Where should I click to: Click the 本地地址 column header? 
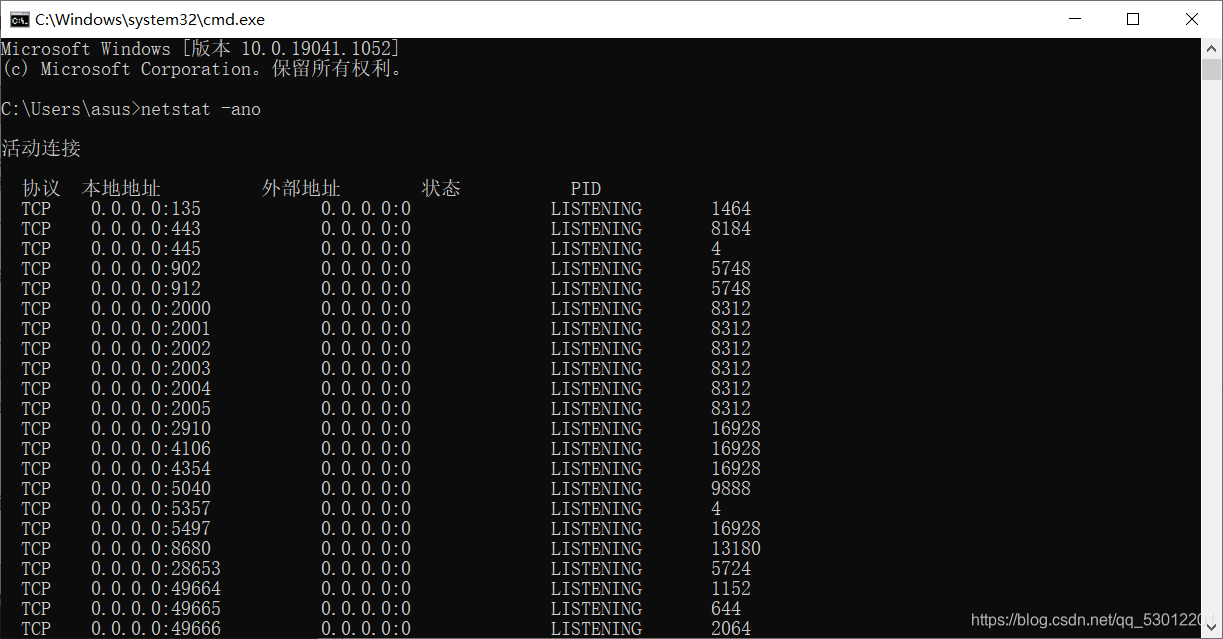tap(121, 189)
